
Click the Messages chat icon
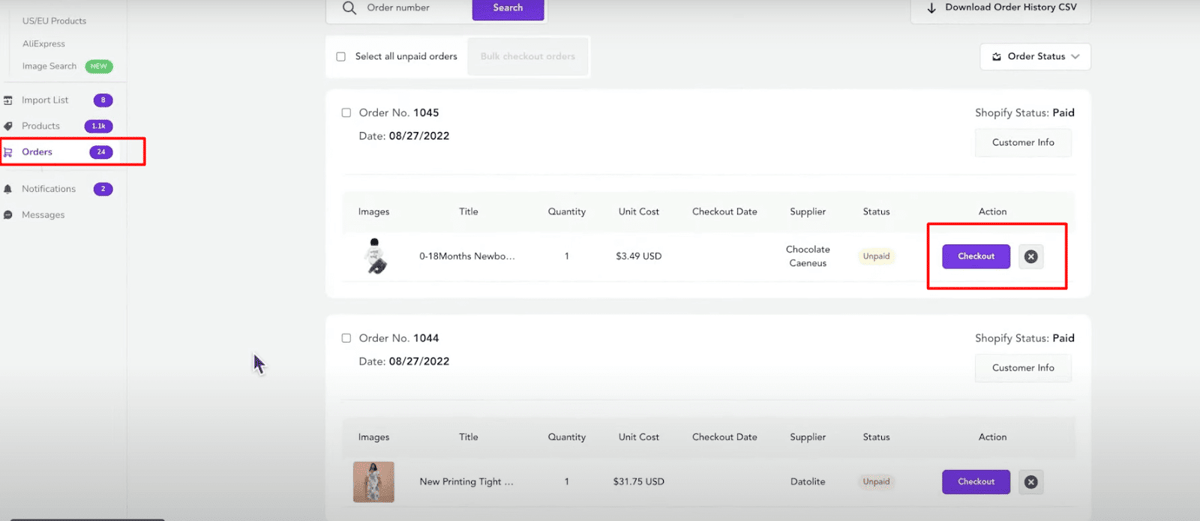[x=8, y=215]
